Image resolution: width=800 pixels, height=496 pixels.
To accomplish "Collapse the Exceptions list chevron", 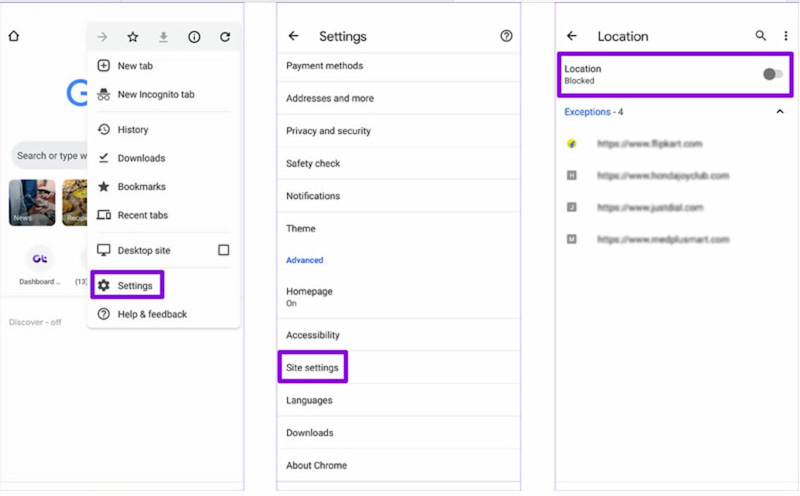I will [x=780, y=112].
